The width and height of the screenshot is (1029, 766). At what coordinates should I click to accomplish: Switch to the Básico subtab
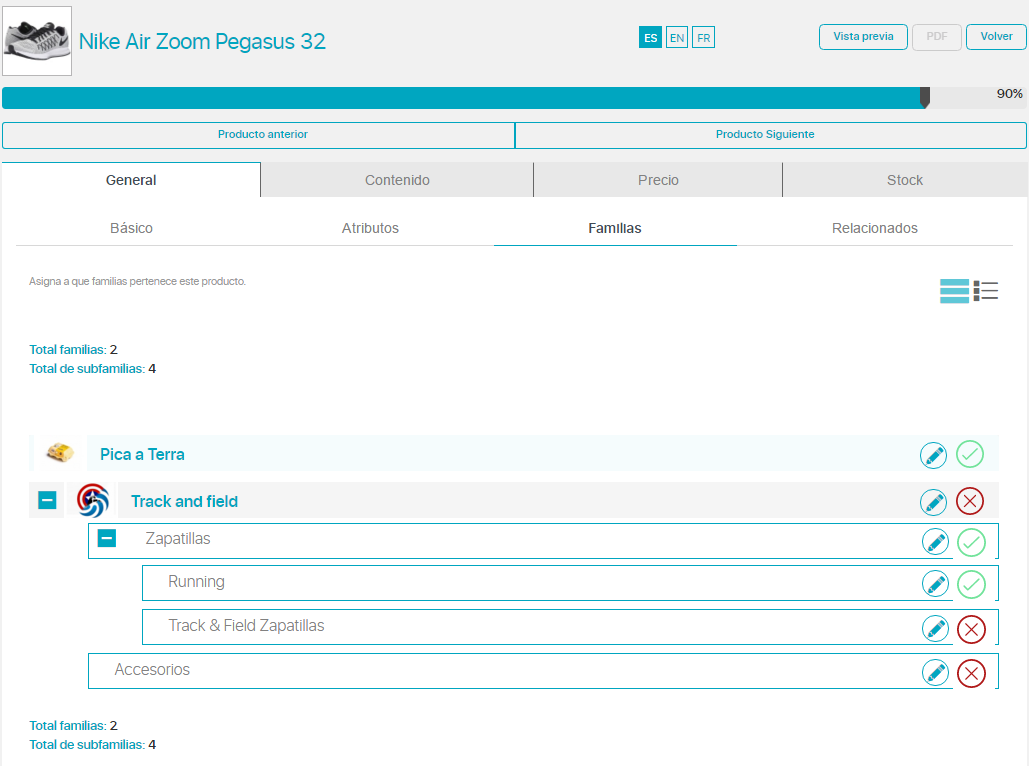(131, 228)
